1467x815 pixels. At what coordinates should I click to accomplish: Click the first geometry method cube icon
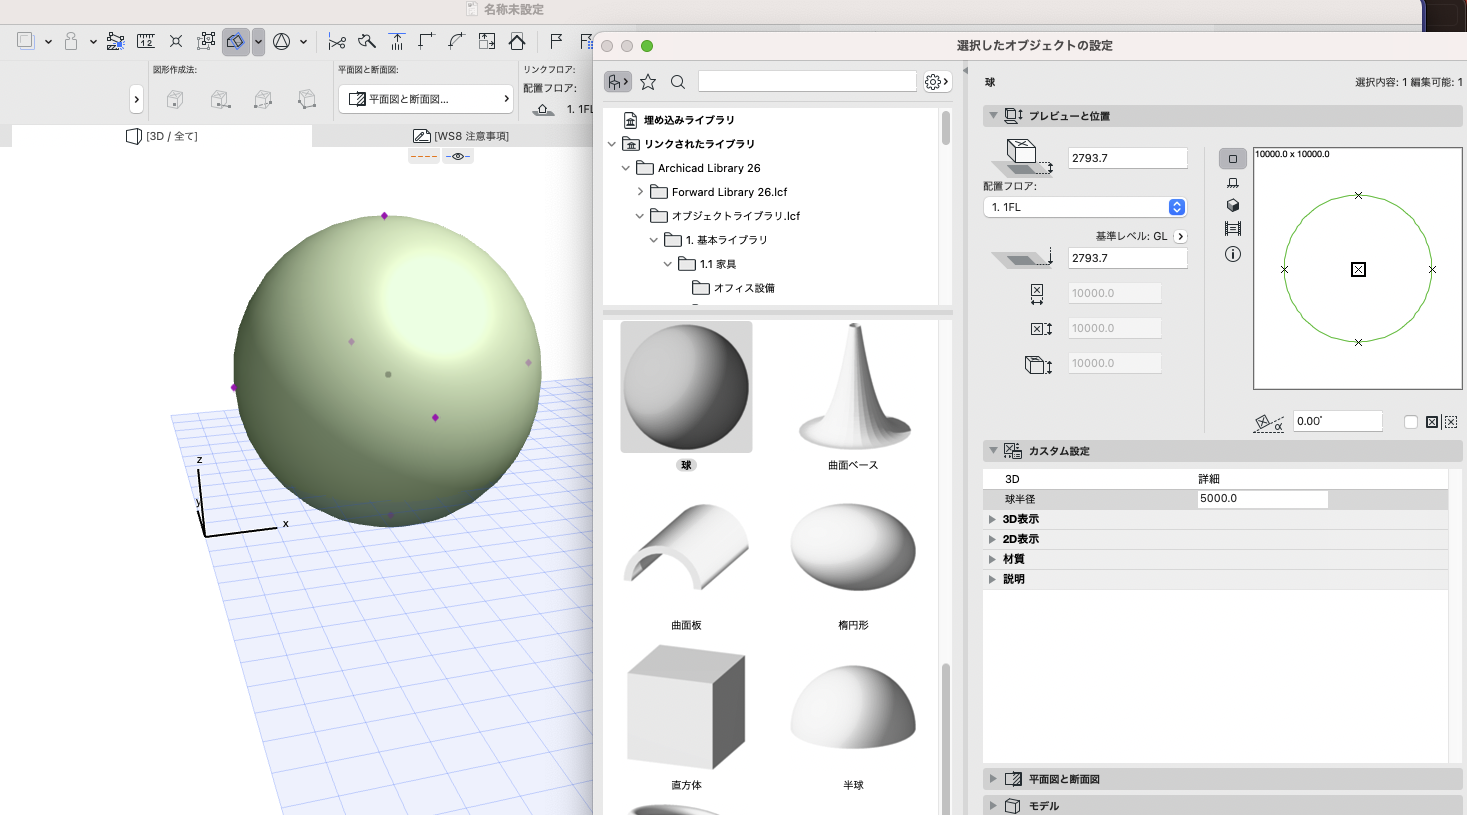[175, 99]
